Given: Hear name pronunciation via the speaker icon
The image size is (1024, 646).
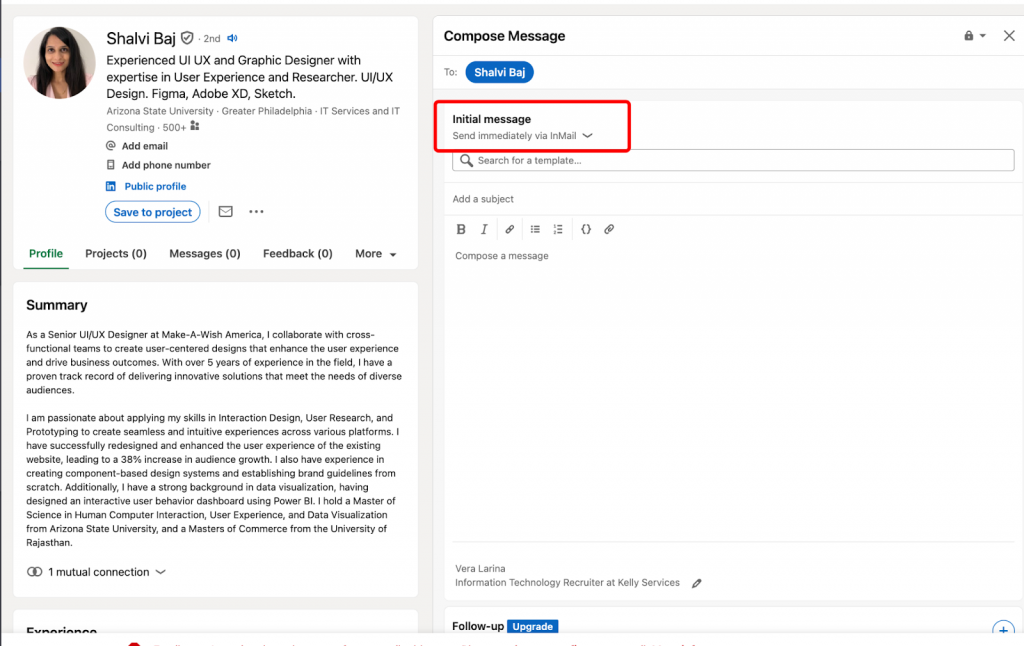Looking at the screenshot, I should click(x=231, y=38).
